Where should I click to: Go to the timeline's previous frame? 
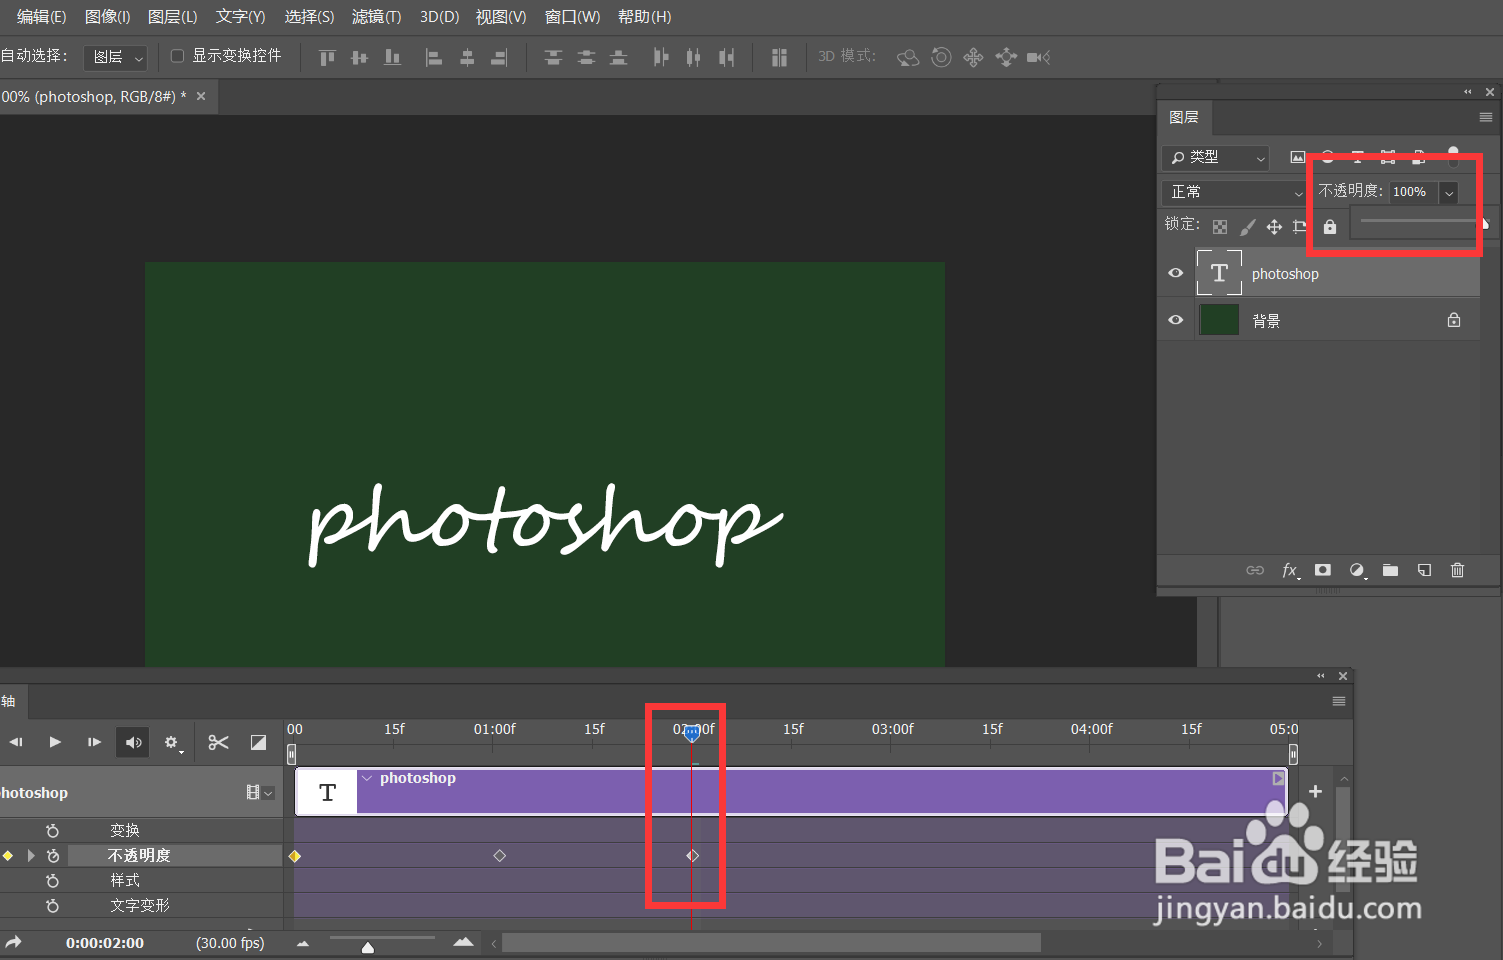point(16,742)
